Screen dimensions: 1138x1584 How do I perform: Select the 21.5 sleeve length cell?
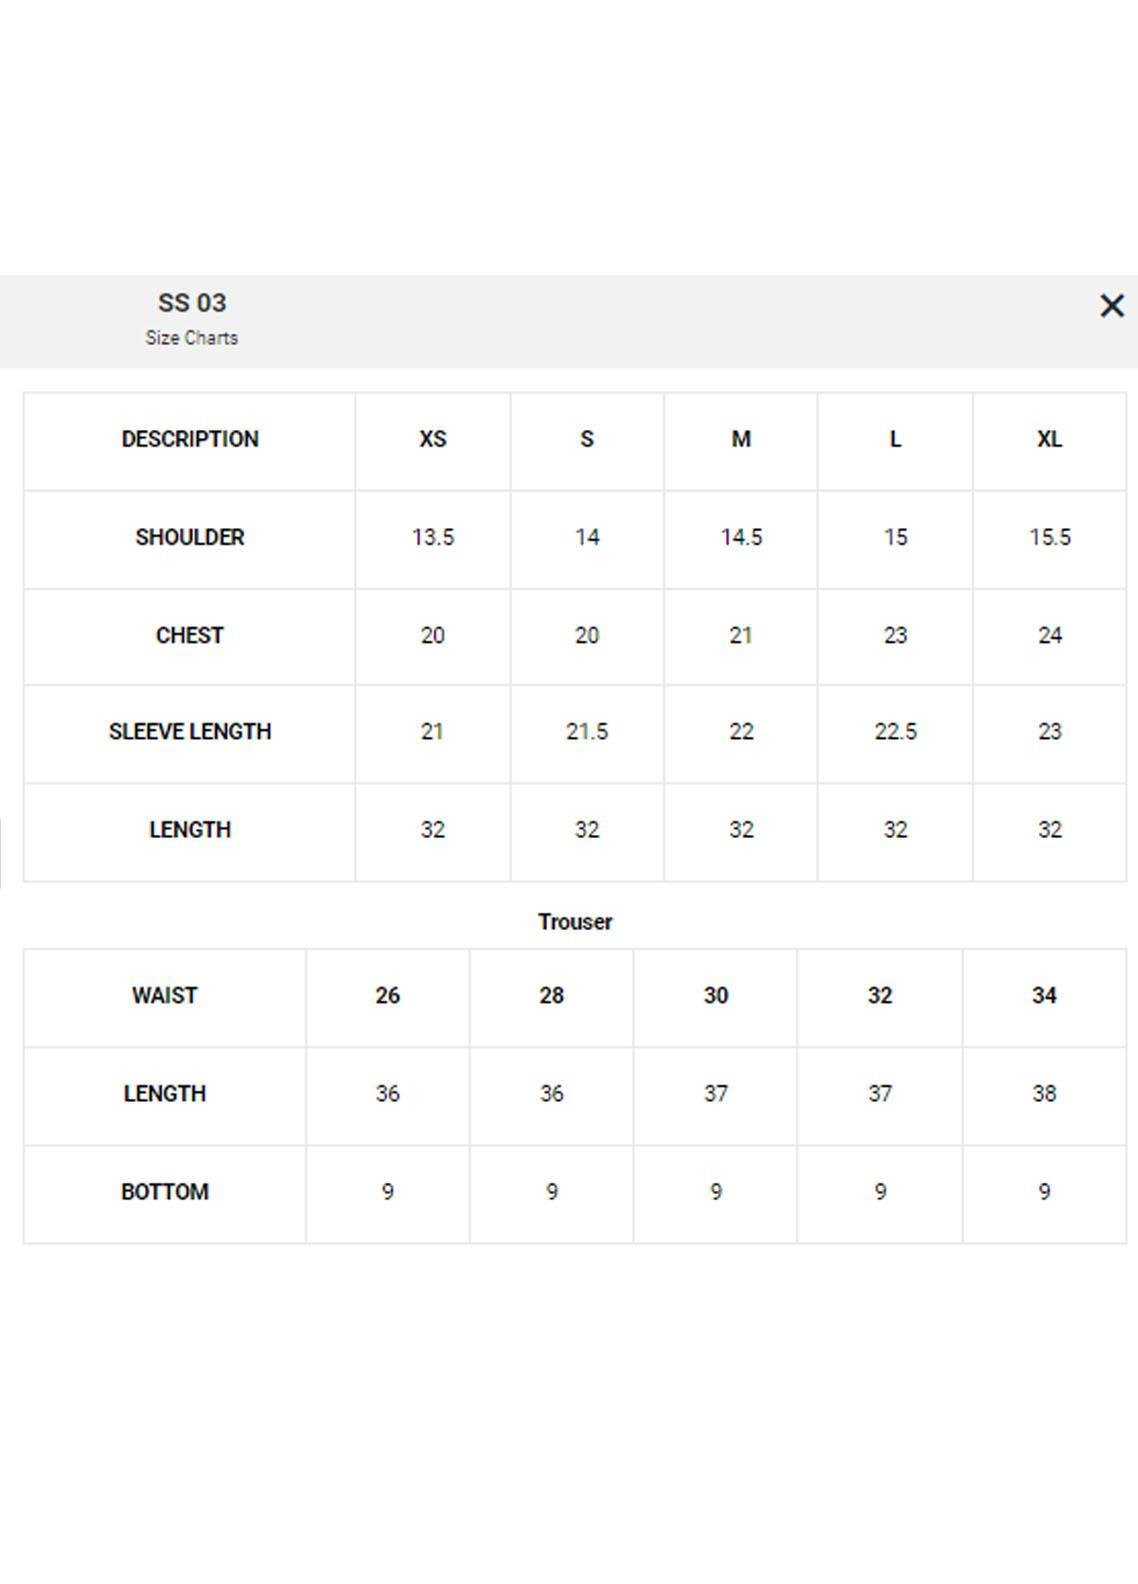coord(587,732)
